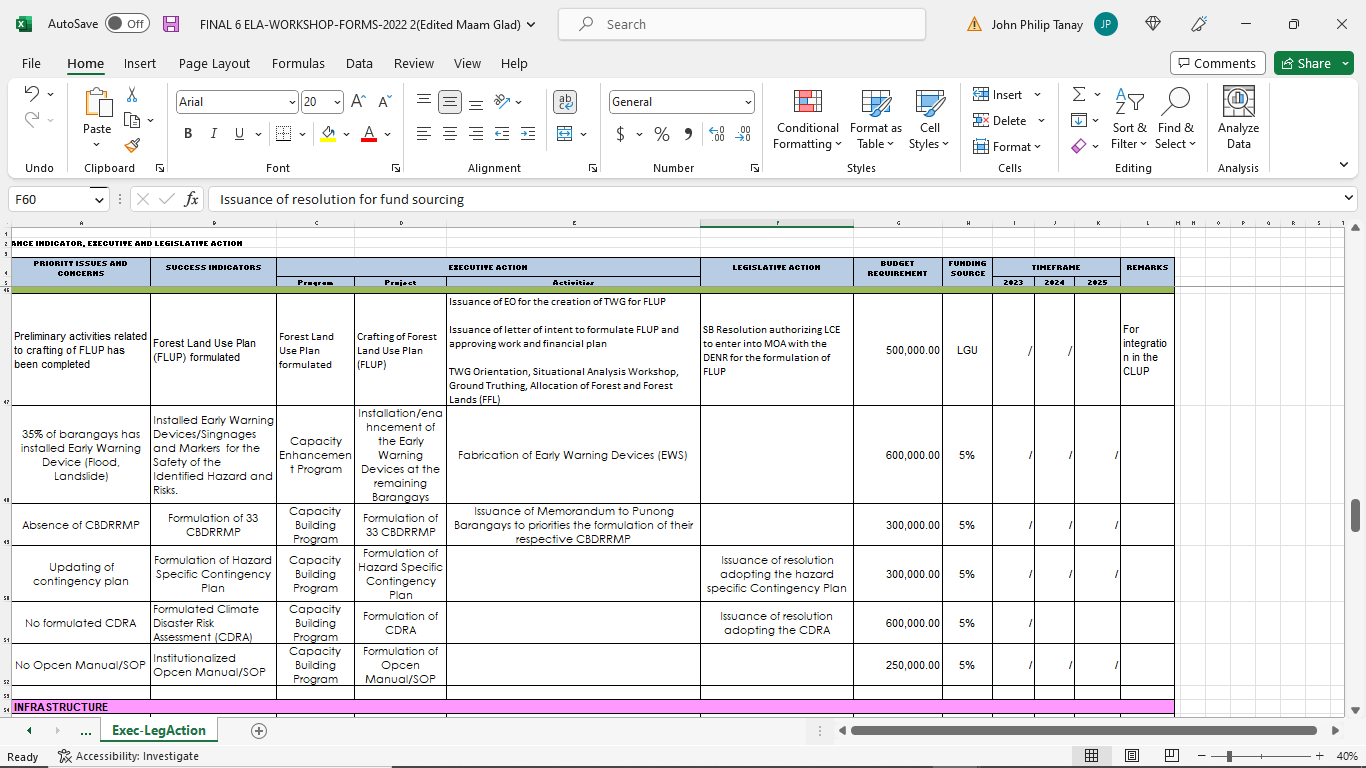
Task: Select the Exec-LegAction sheet tab
Action: click(159, 731)
